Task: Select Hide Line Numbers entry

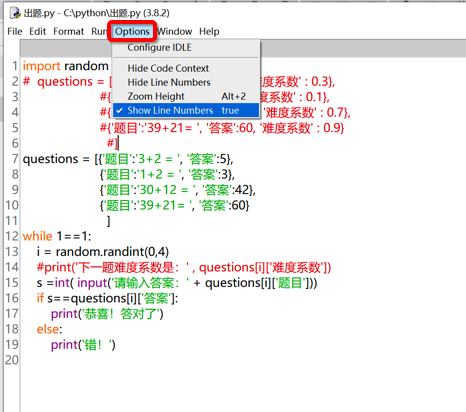Action: click(x=186, y=82)
